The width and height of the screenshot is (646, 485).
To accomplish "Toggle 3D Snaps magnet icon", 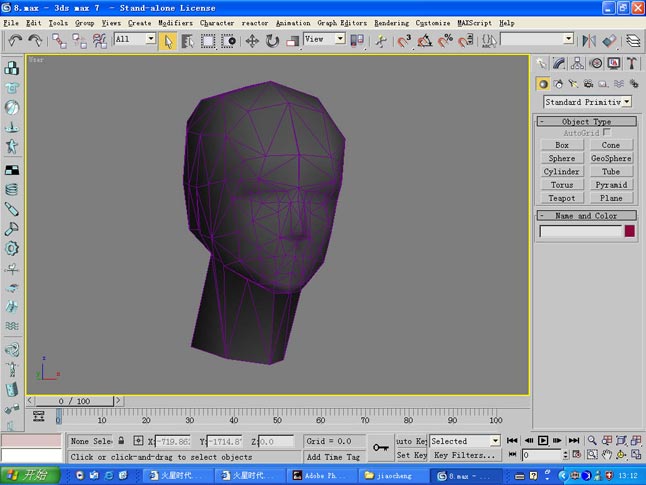I will pos(404,40).
